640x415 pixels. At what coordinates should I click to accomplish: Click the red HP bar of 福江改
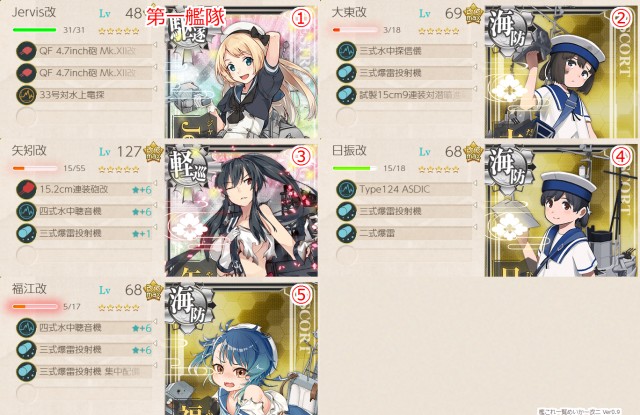tap(35, 306)
